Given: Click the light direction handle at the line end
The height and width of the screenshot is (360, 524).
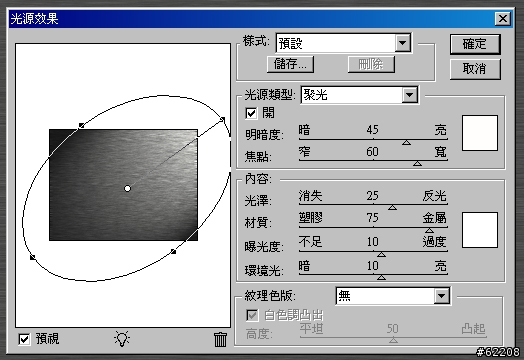Looking at the screenshot, I should pyautogui.click(x=223, y=119).
